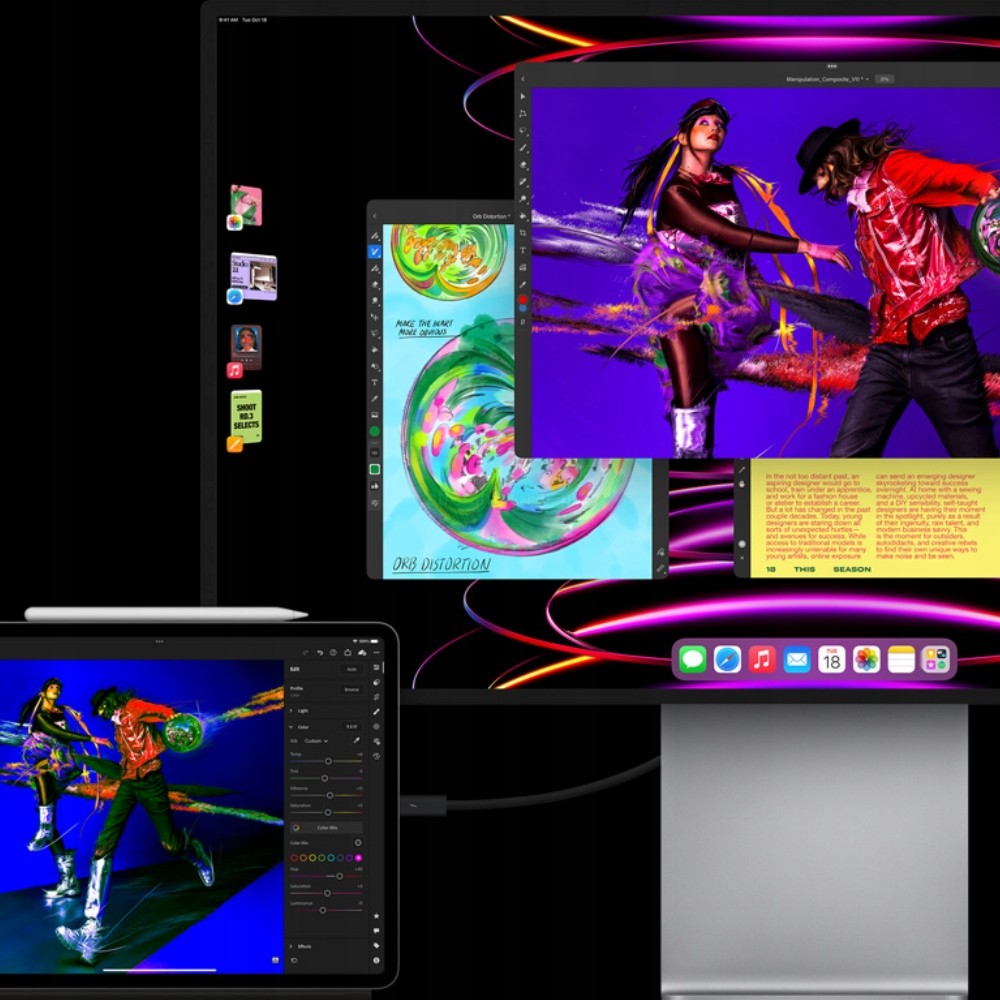Select the Eraser tool in Photoshop
Image resolution: width=1000 pixels, height=1000 pixels.
click(523, 164)
